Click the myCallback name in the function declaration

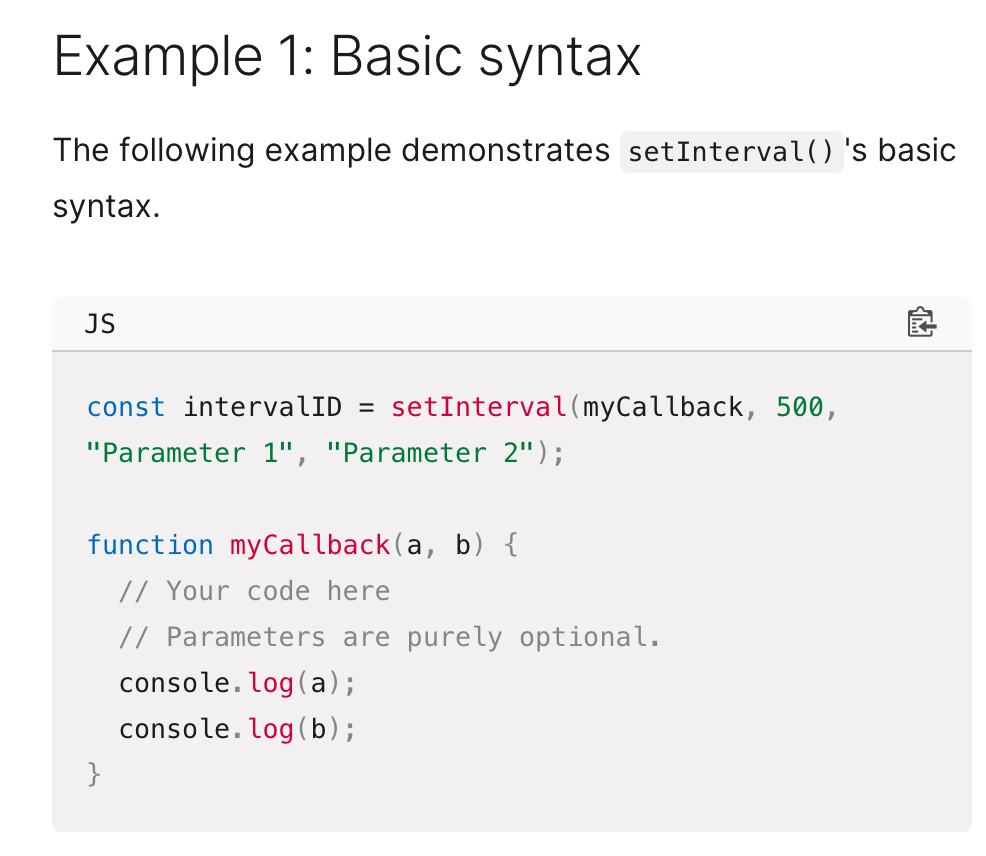pyautogui.click(x=310, y=545)
